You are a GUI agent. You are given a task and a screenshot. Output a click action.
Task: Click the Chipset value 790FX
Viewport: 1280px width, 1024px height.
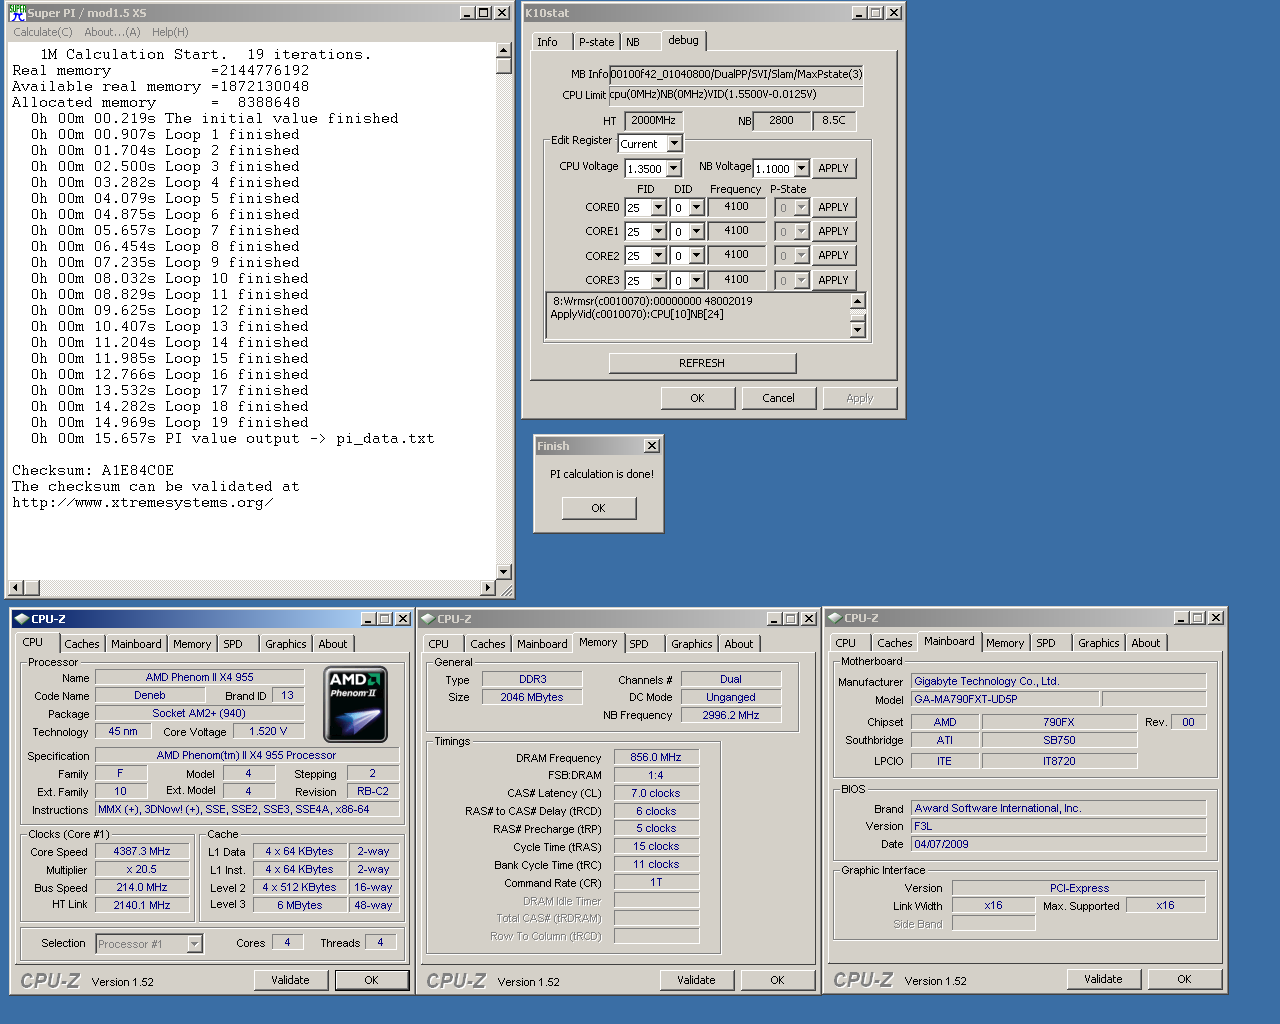(1059, 722)
